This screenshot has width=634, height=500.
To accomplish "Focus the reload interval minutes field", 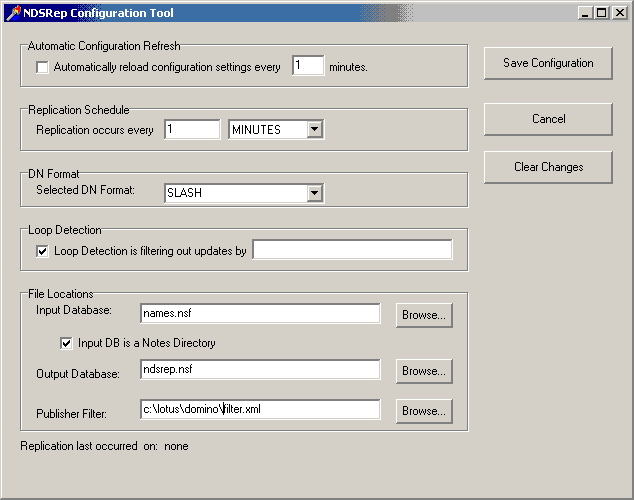I will pyautogui.click(x=308, y=65).
